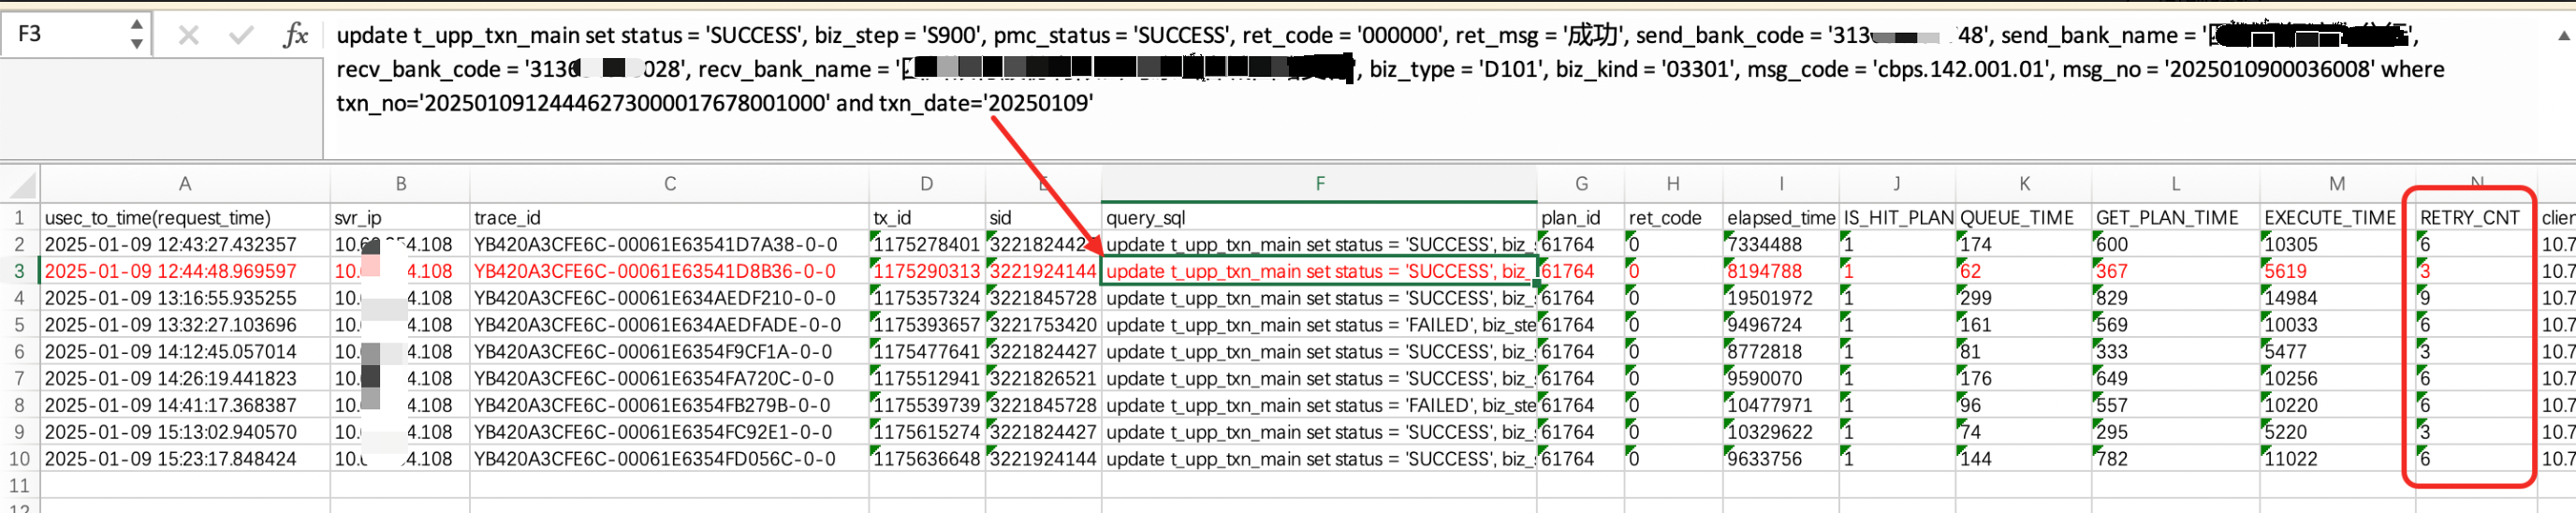
Task: Click trace_id 'YB420A3CFE6C-00061E63541D7A38-0-0'
Action: click(670, 245)
